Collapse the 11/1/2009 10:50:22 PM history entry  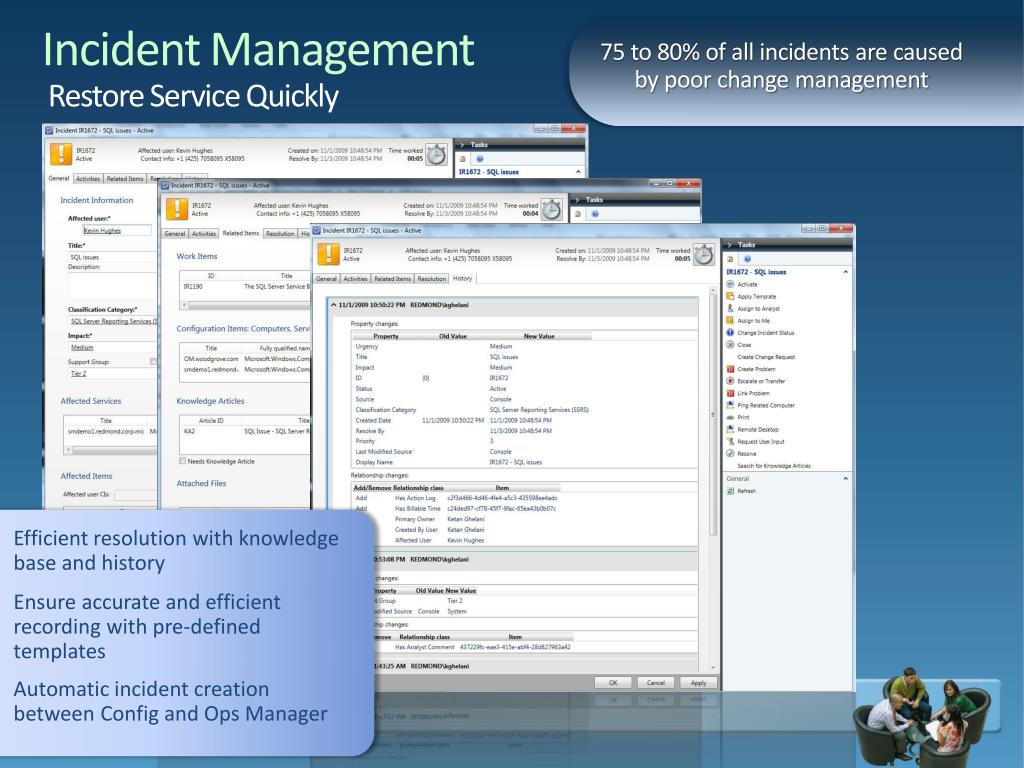coord(334,305)
